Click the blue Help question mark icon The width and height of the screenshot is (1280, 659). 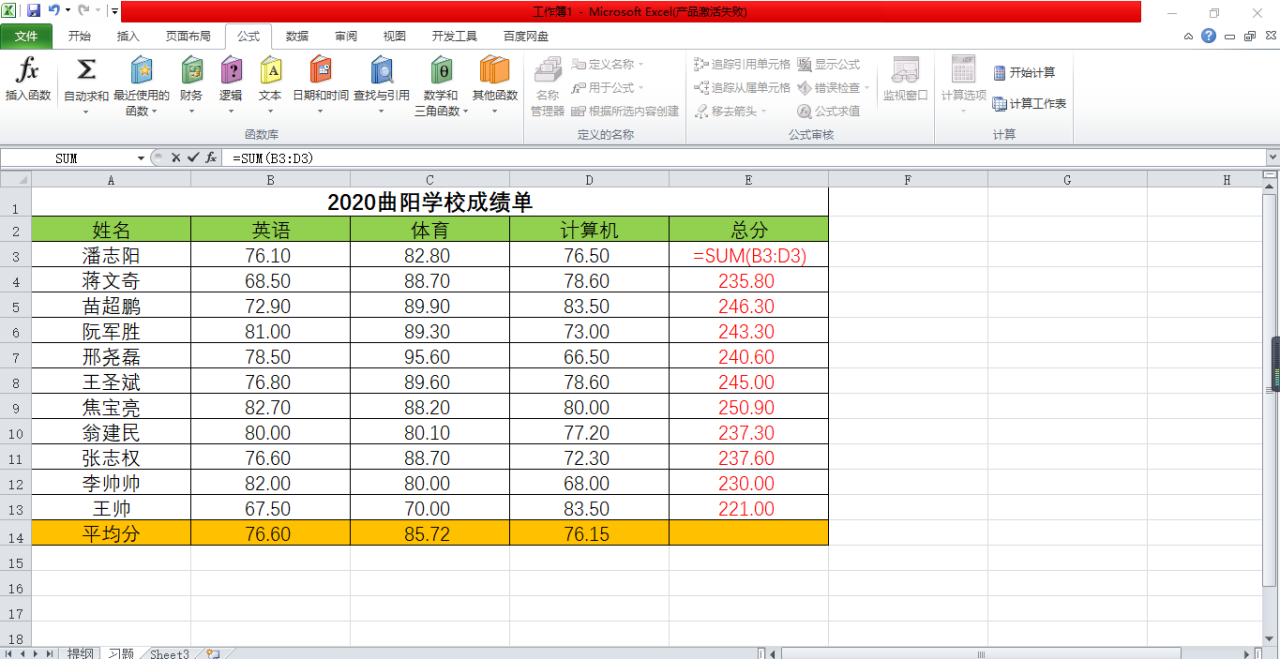pos(1209,36)
